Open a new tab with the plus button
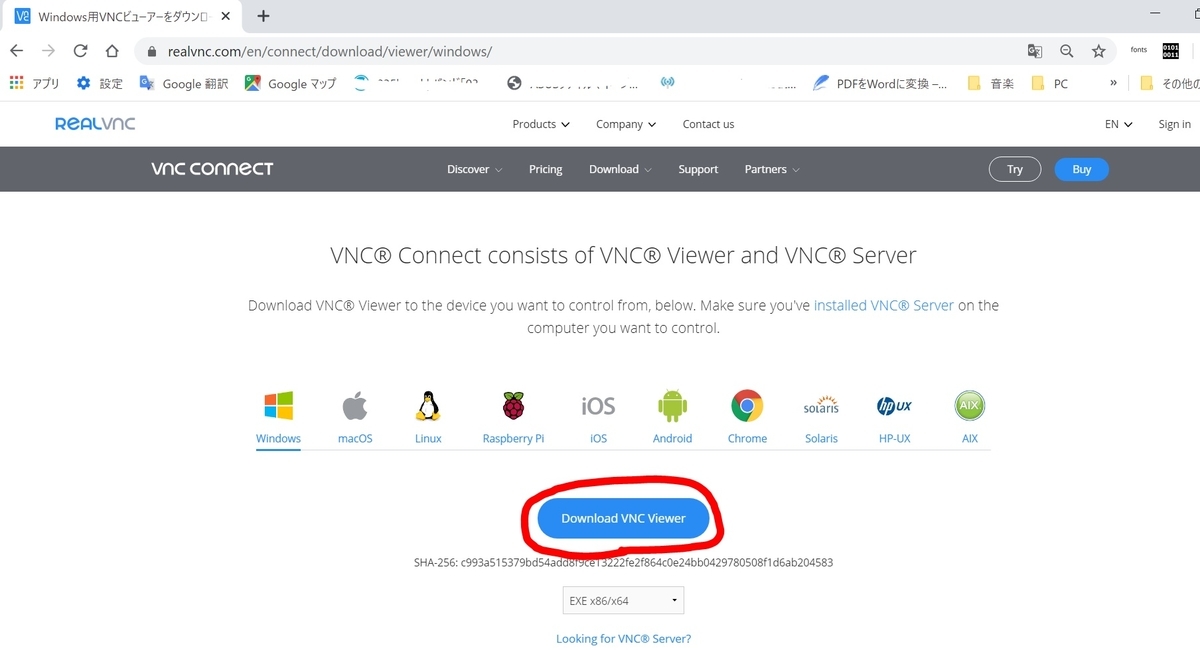The height and width of the screenshot is (650, 1200). (x=263, y=16)
